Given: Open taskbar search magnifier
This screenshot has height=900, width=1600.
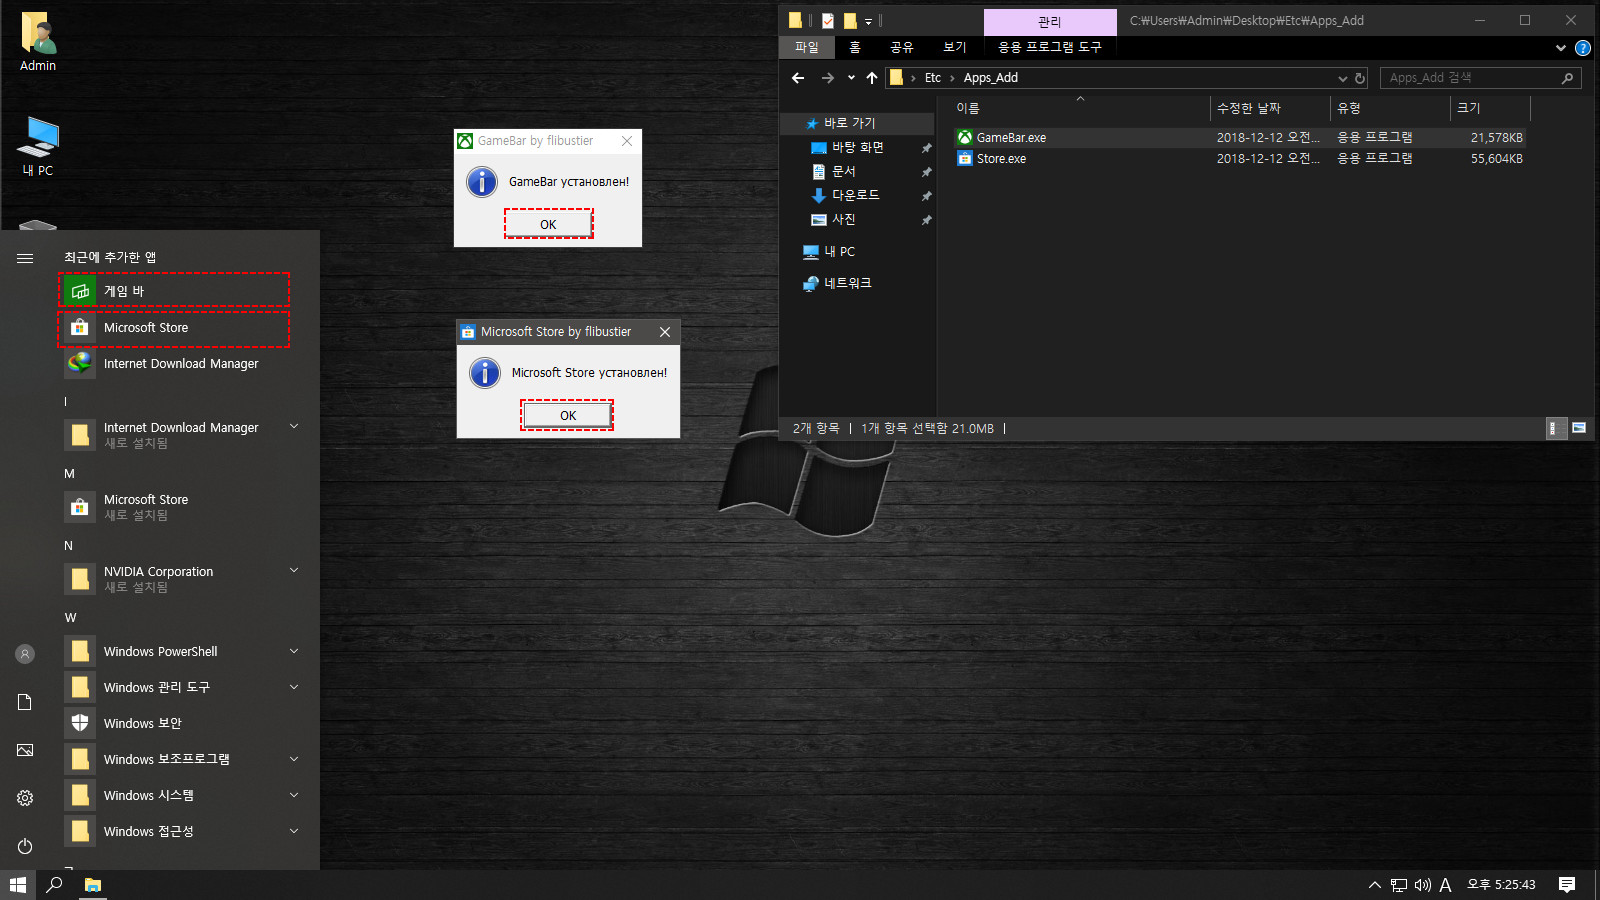Looking at the screenshot, I should tap(55, 885).
